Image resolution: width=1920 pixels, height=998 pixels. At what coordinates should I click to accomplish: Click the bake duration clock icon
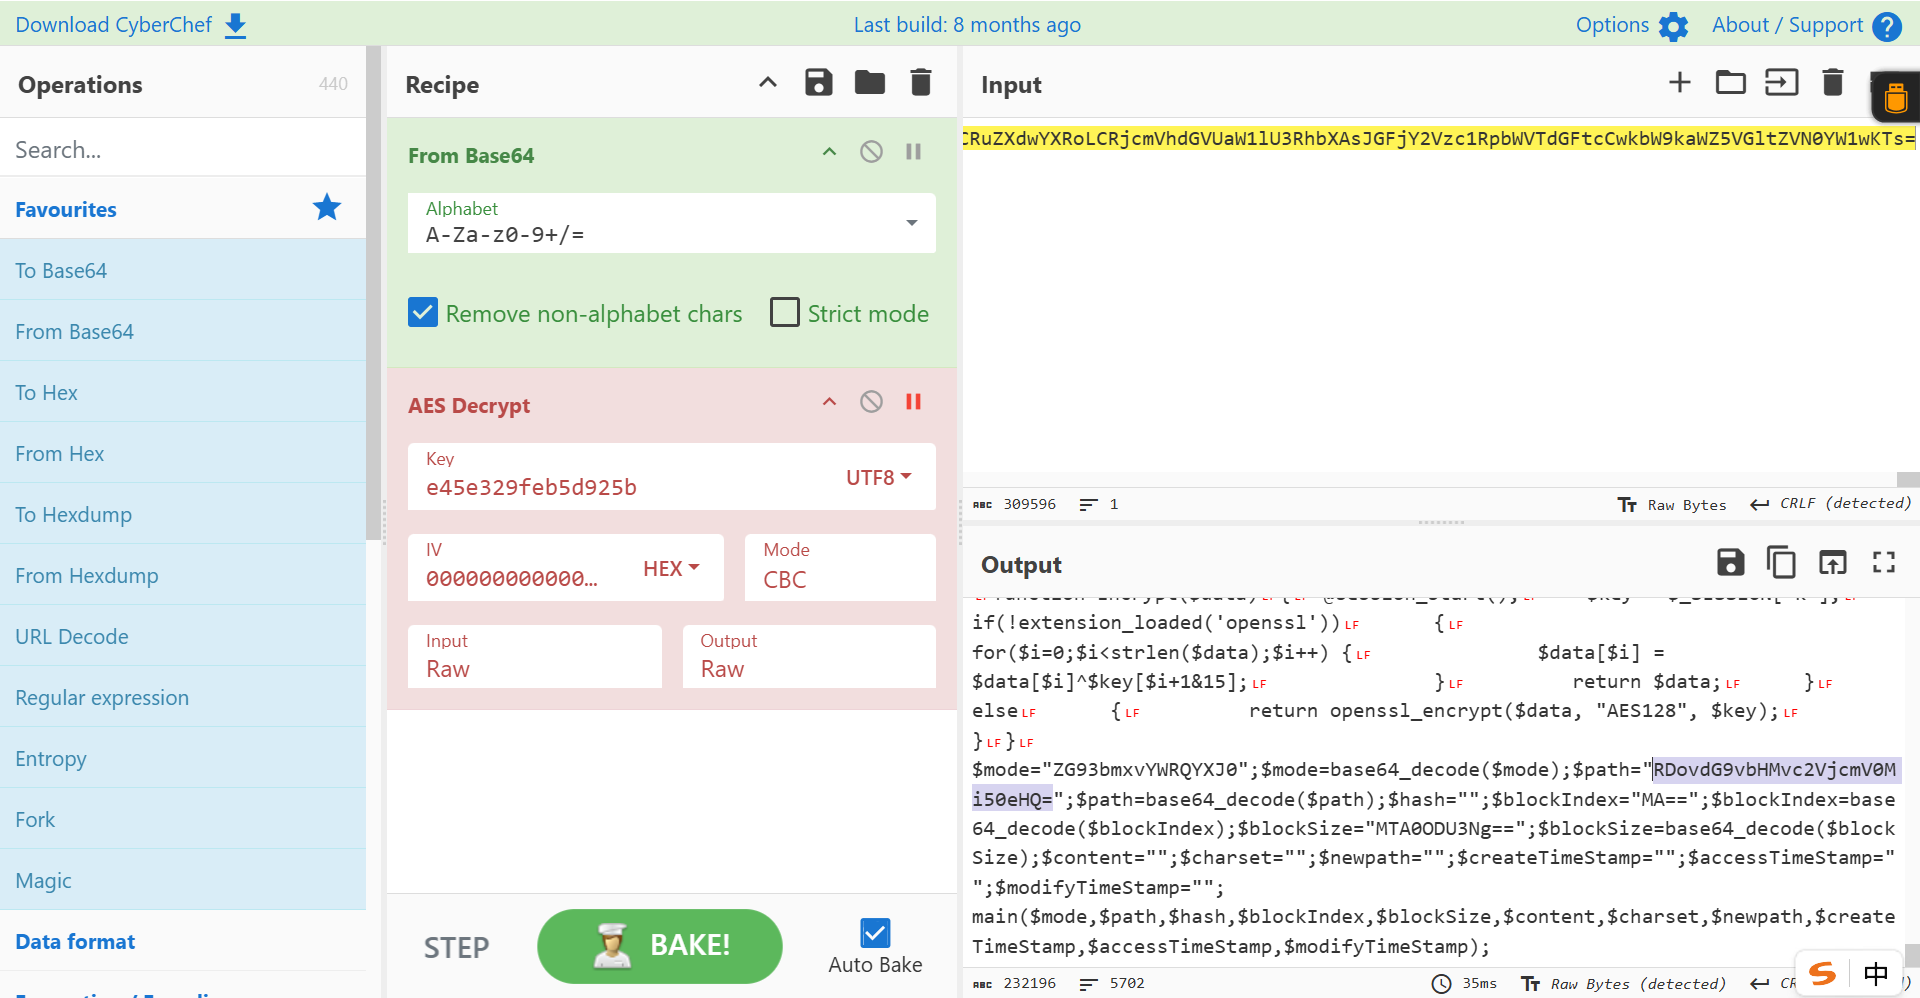click(1441, 984)
